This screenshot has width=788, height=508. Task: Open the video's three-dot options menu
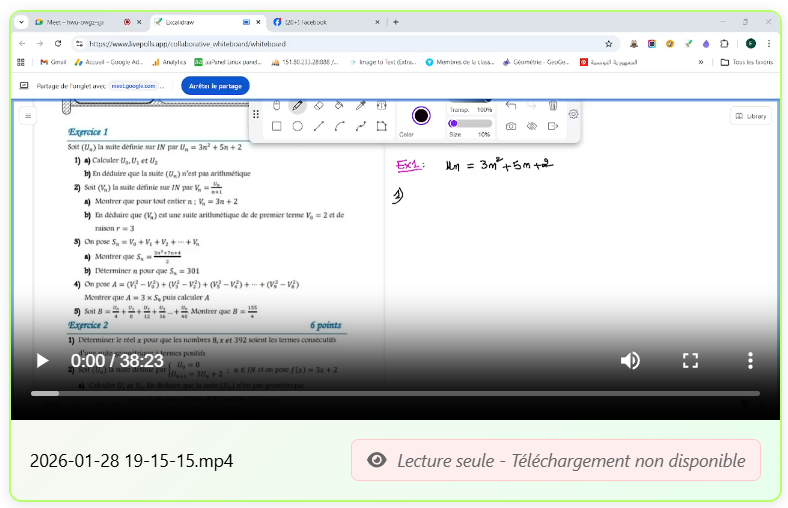tap(750, 361)
